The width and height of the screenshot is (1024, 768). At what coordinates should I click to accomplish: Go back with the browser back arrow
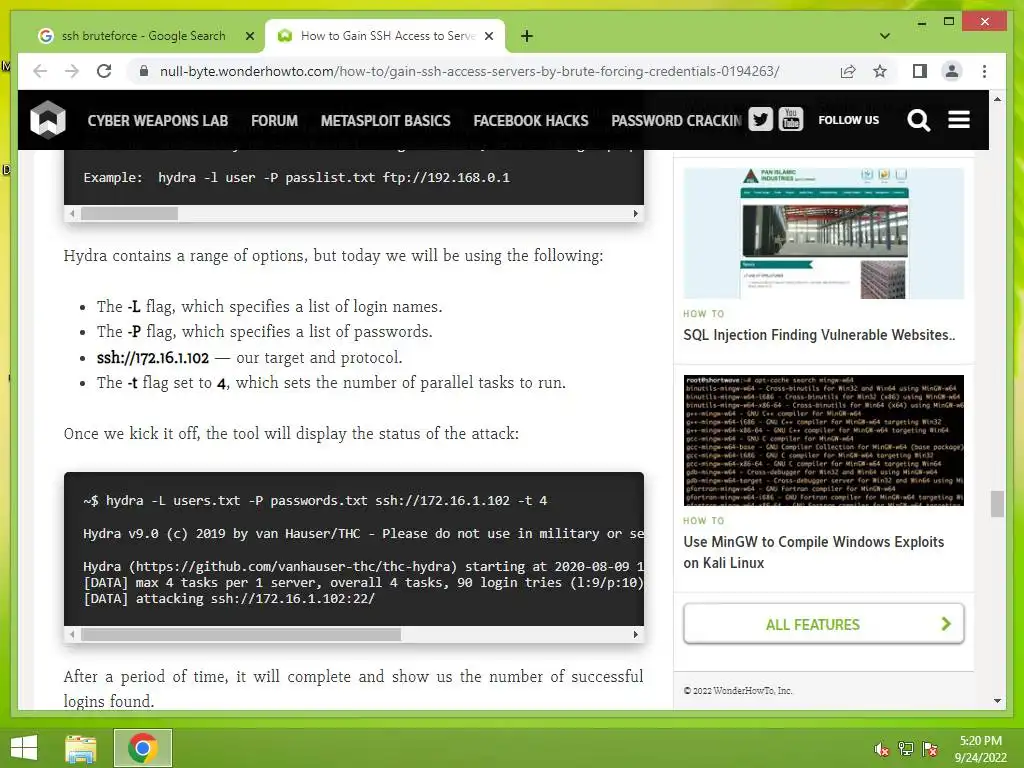[x=40, y=71]
